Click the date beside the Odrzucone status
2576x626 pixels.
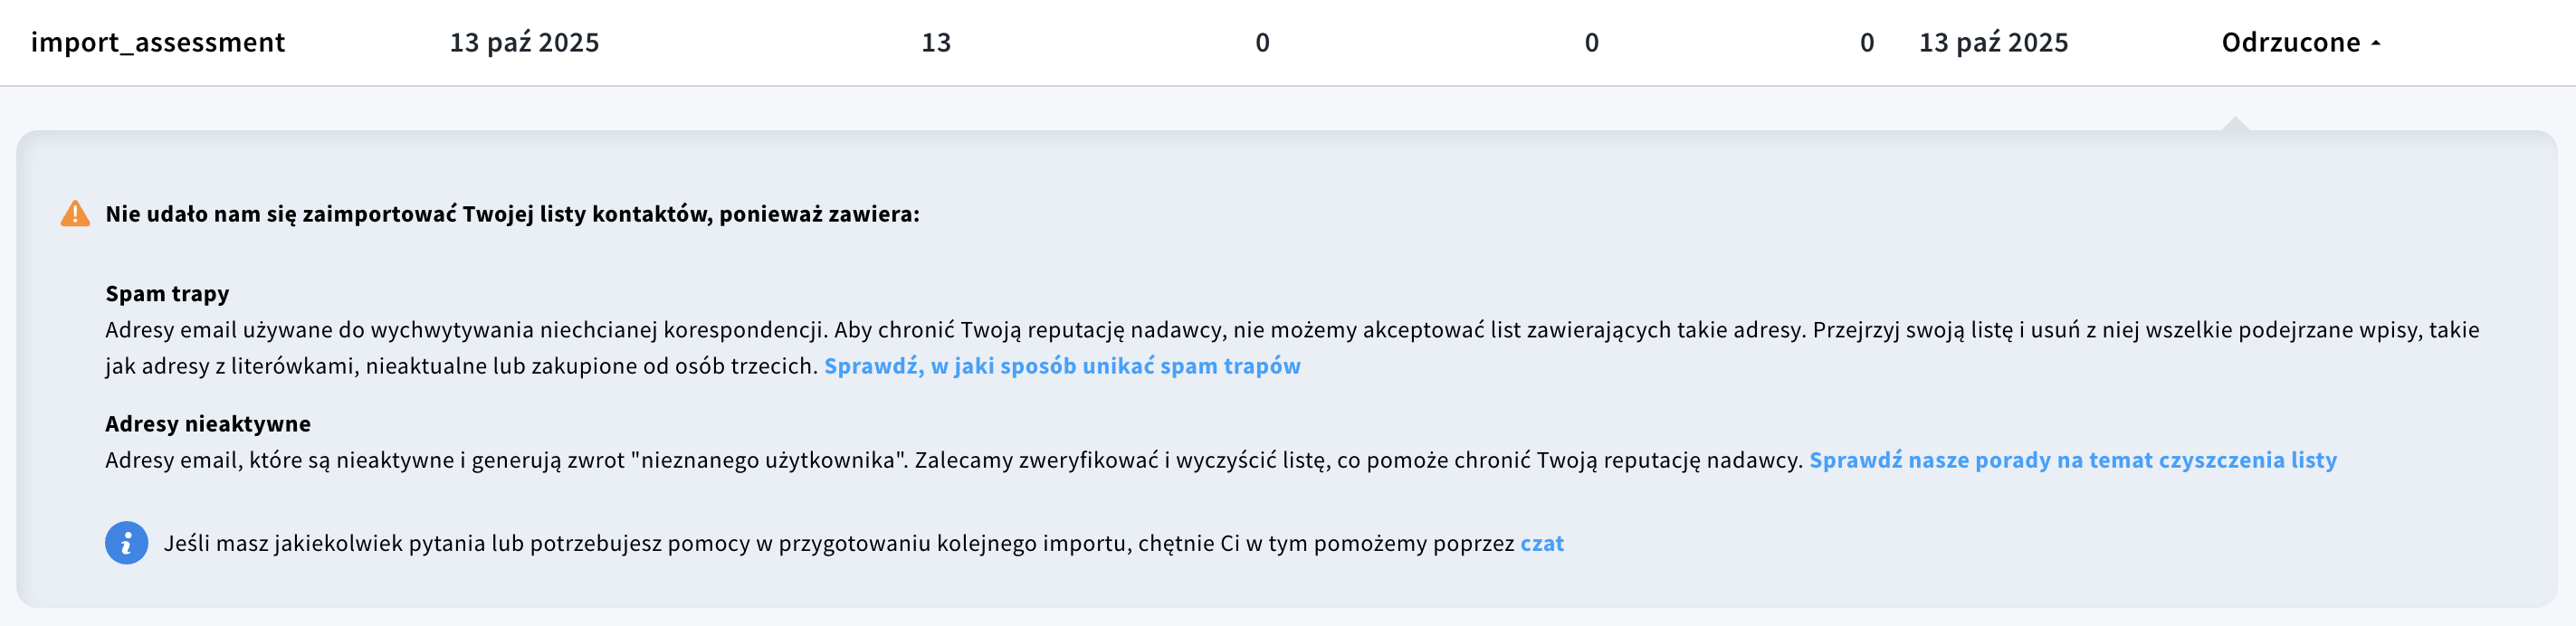[x=1993, y=43]
